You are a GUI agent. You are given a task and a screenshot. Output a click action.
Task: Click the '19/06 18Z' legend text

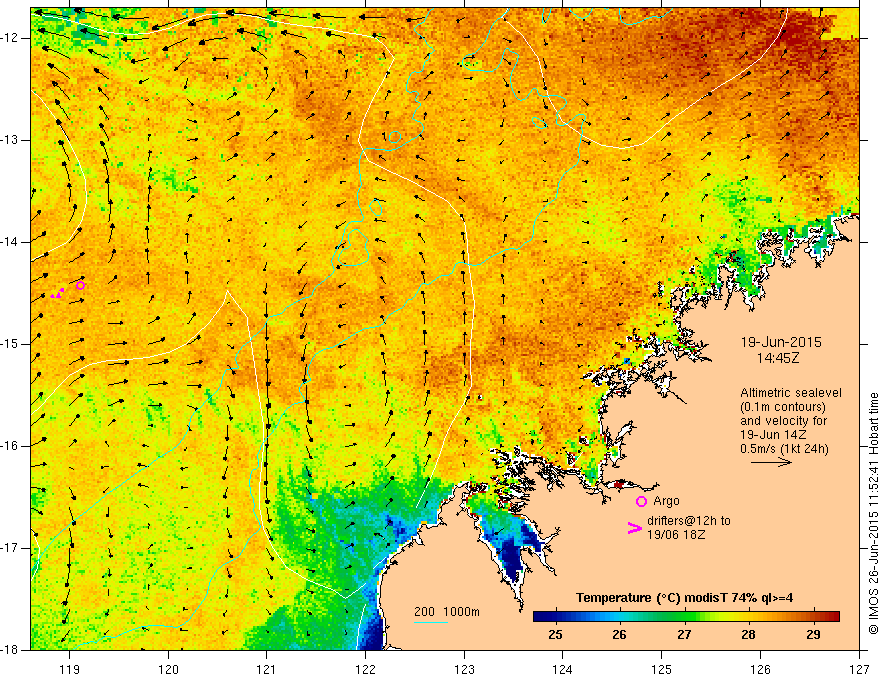(676, 535)
